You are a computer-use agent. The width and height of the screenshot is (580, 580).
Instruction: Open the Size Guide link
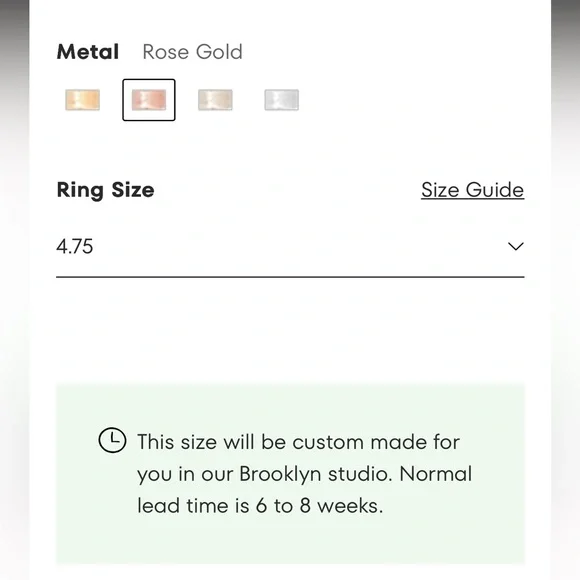[472, 190]
